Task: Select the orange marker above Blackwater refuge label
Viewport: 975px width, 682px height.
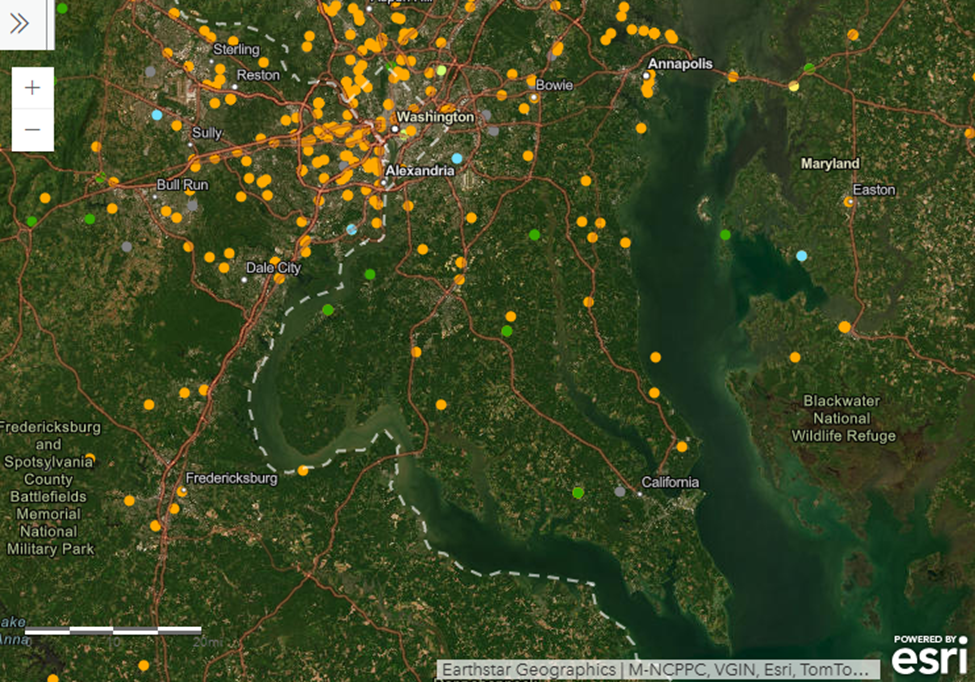Action: point(794,357)
